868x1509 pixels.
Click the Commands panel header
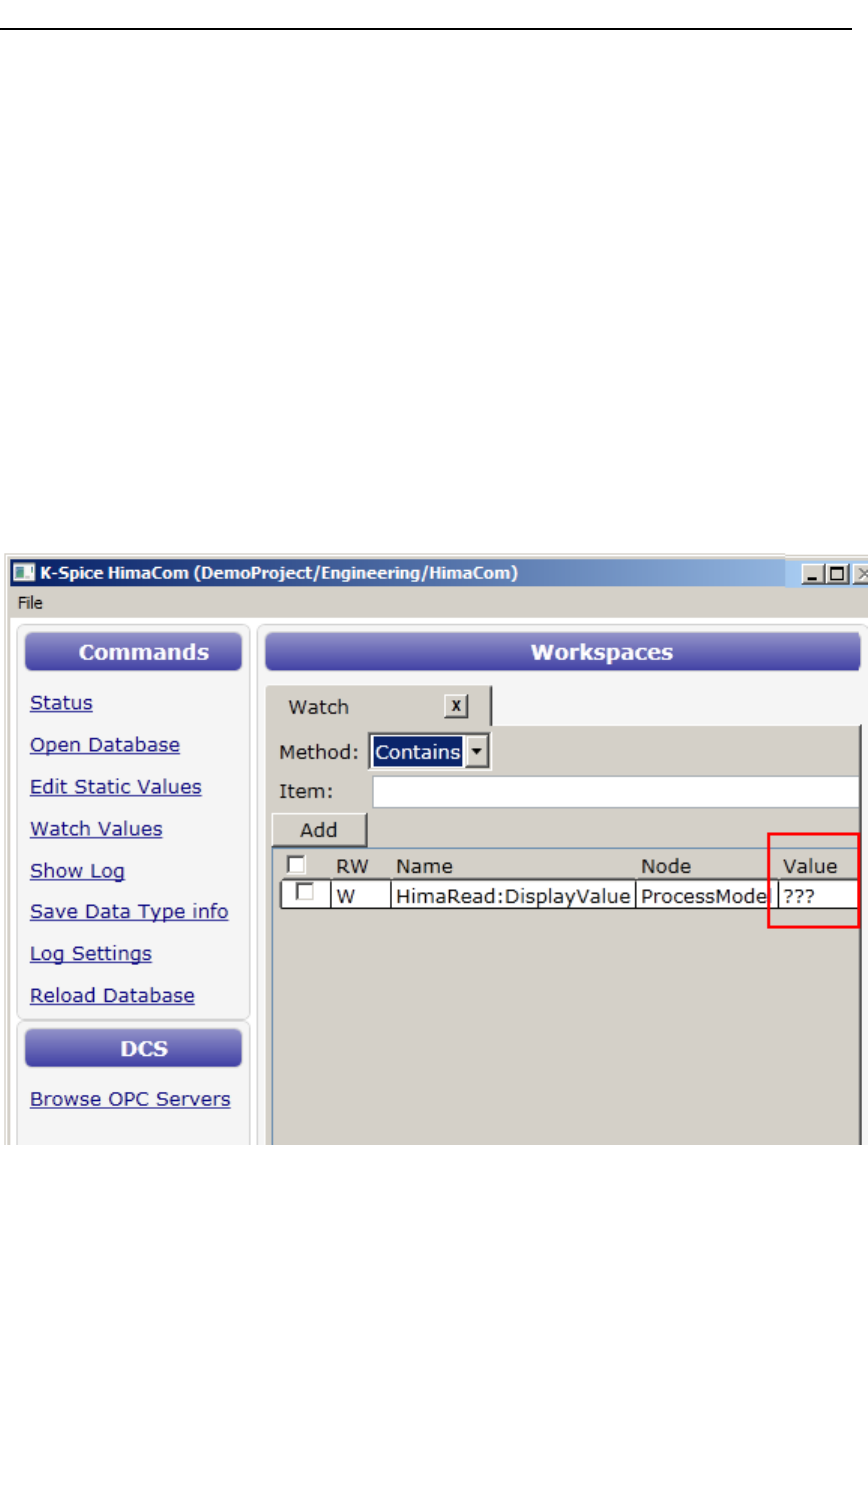[x=133, y=652]
